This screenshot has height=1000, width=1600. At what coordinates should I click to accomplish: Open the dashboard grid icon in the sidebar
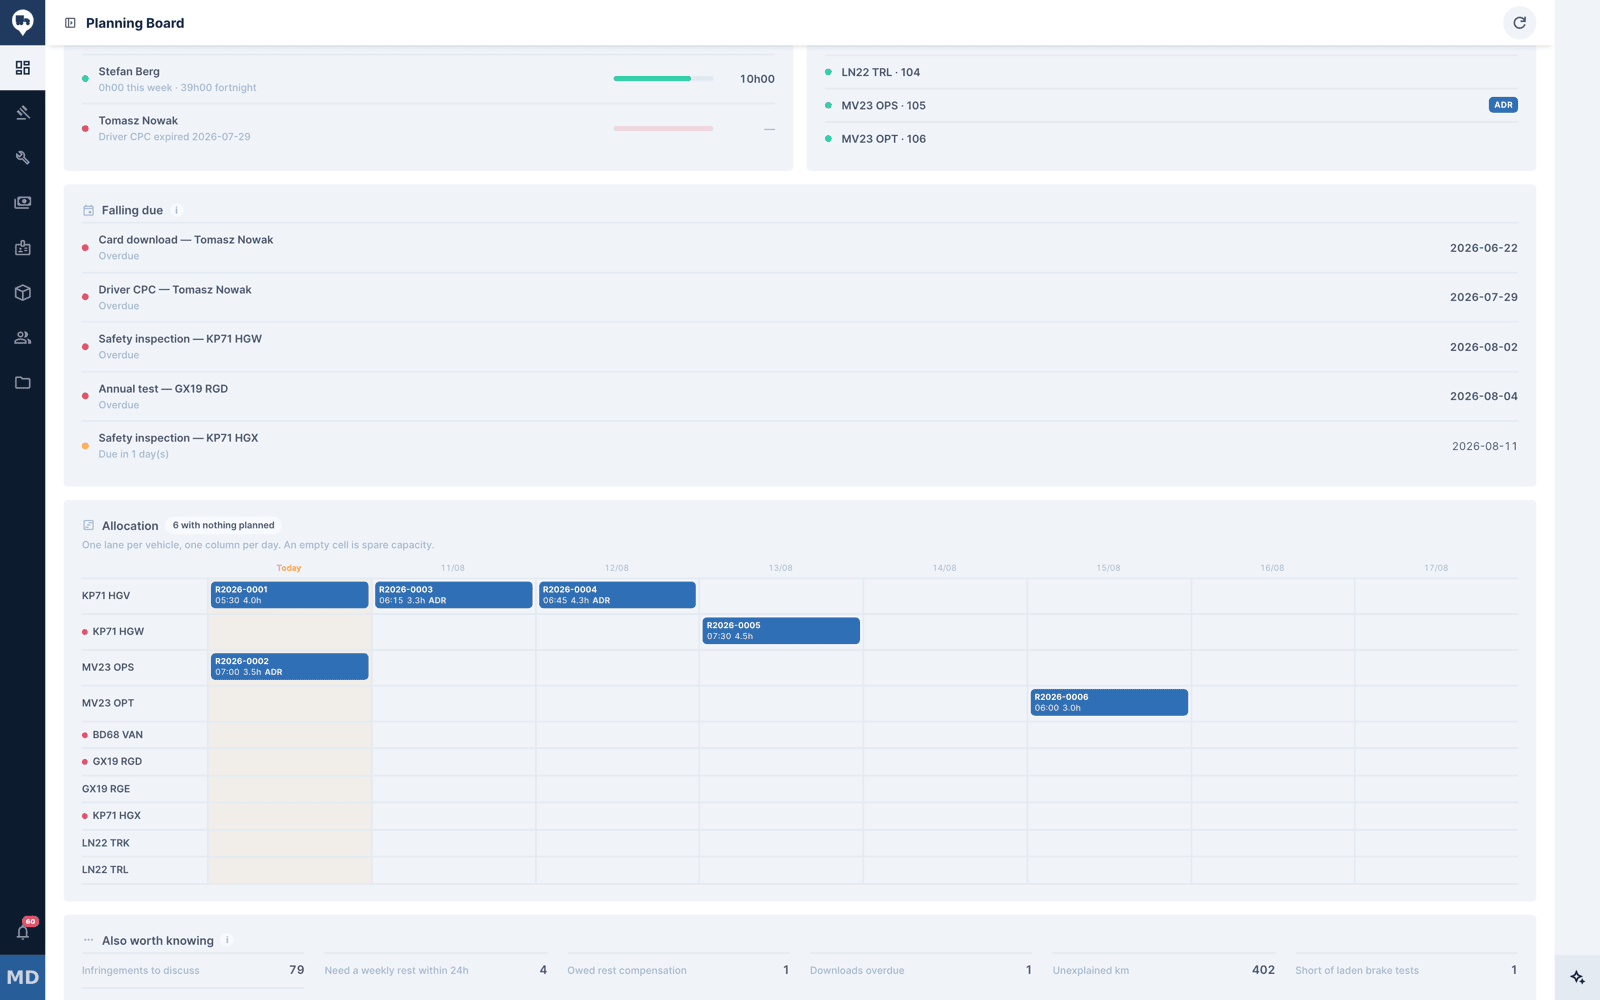coord(22,68)
